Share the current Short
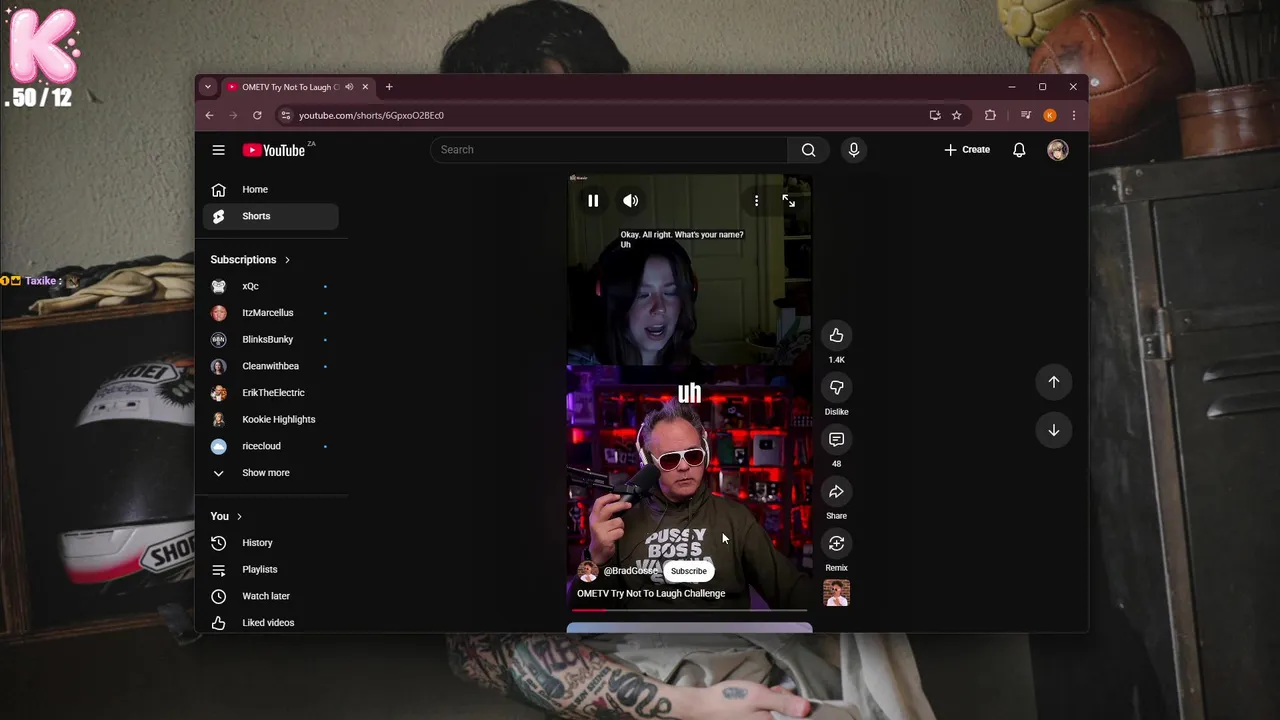The height and width of the screenshot is (720, 1280). [x=836, y=492]
